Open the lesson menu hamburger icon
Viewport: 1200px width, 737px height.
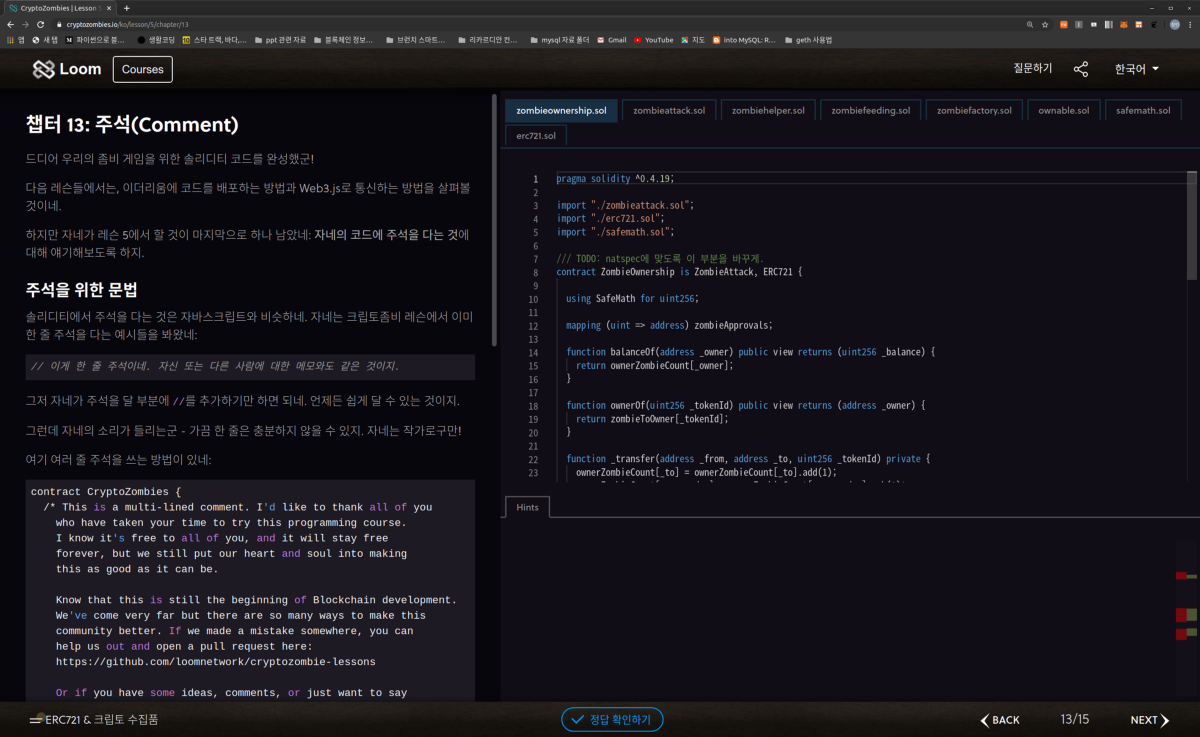tap(36, 720)
